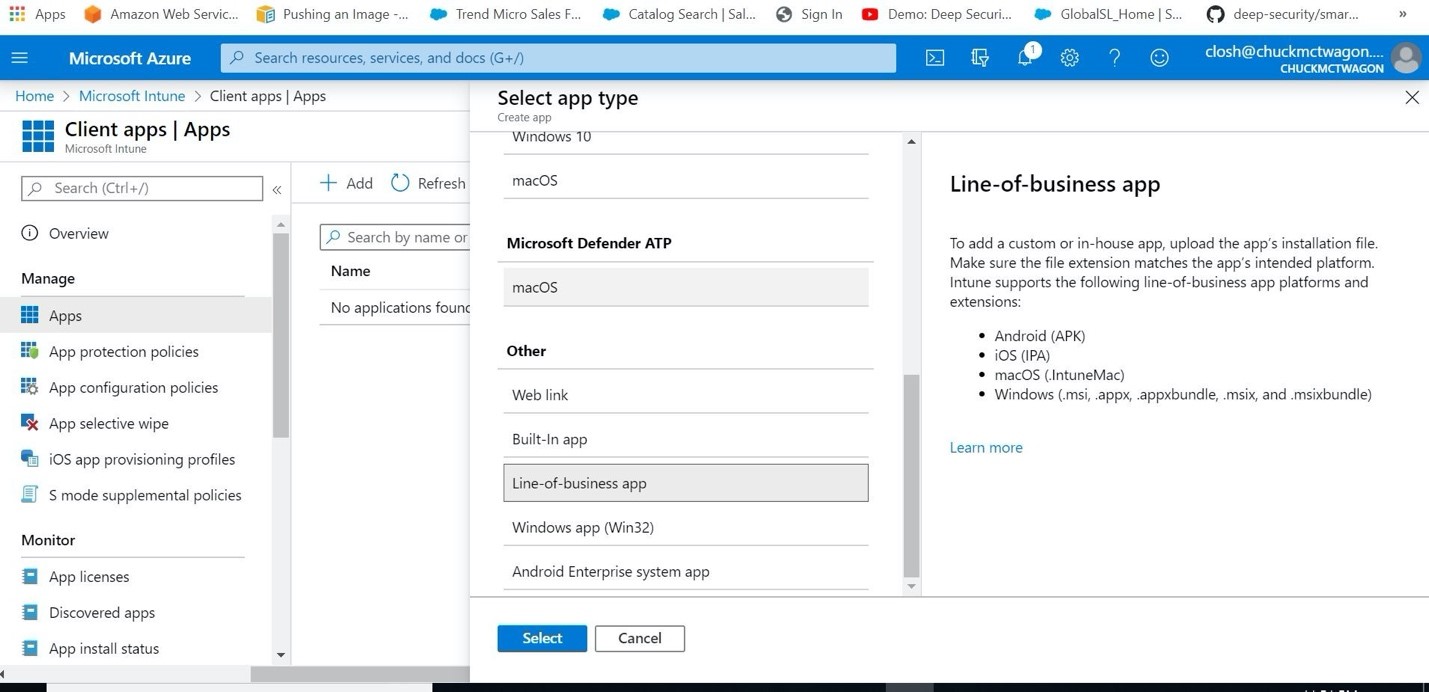Image resolution: width=1429 pixels, height=692 pixels.
Task: Click the App licenses icon
Action: [x=30, y=576]
